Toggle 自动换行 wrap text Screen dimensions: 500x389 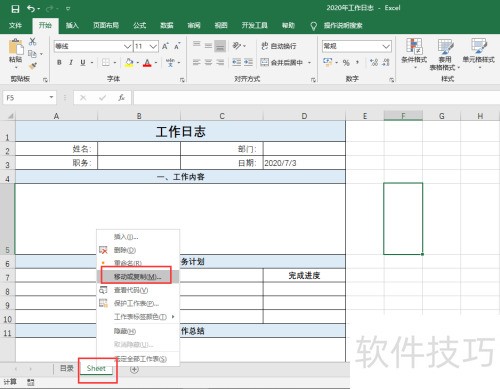[279, 46]
